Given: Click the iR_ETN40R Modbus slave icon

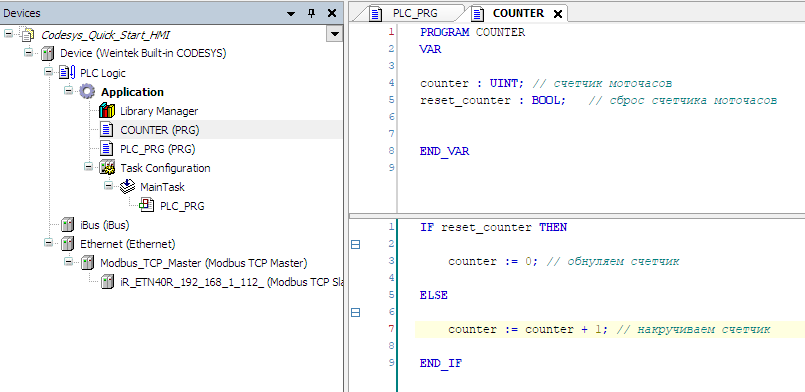Looking at the screenshot, I should click(107, 282).
